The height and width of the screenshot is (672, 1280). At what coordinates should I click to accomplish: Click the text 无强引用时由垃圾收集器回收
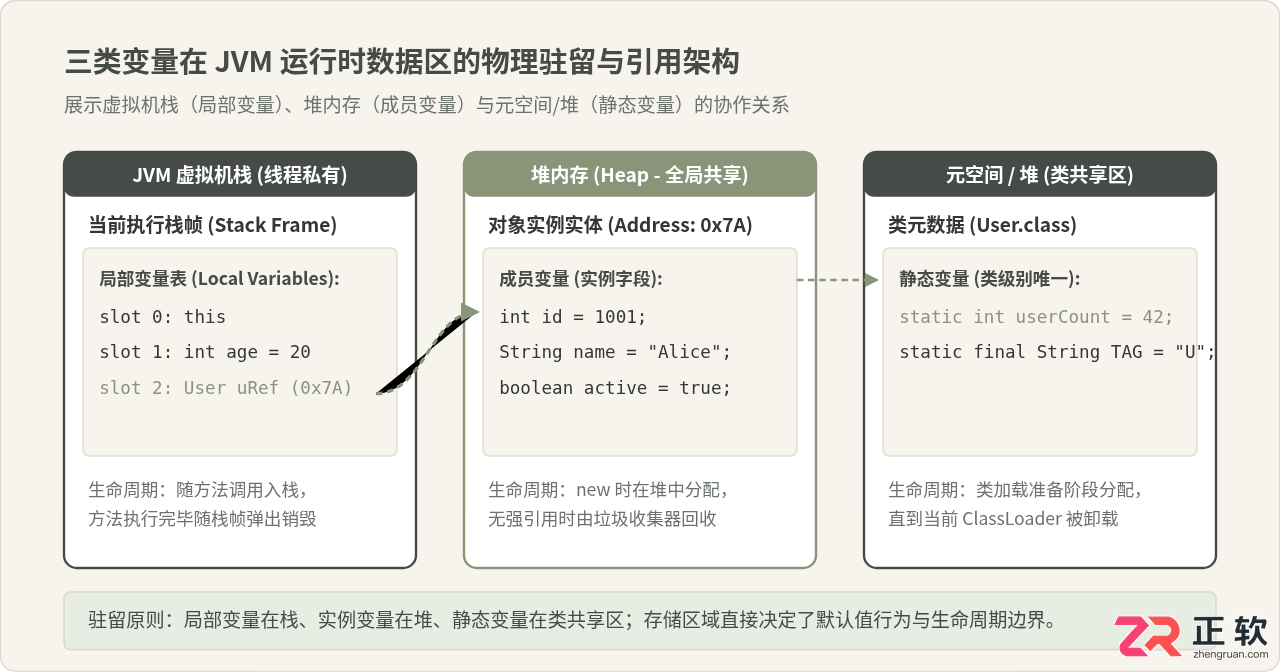pos(602,519)
